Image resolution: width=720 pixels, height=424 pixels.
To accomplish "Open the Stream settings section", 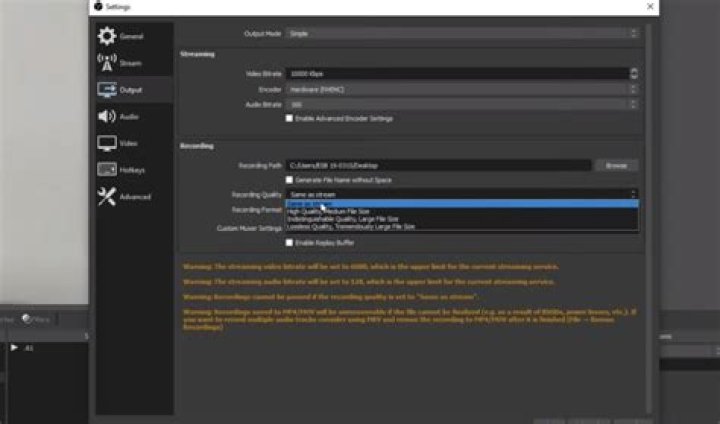I will coord(134,63).
